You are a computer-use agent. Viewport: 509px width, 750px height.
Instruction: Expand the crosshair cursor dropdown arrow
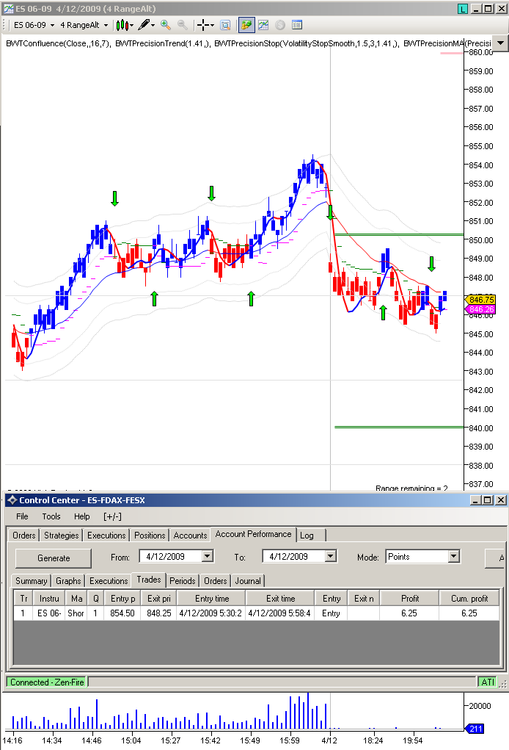(x=212, y=25)
